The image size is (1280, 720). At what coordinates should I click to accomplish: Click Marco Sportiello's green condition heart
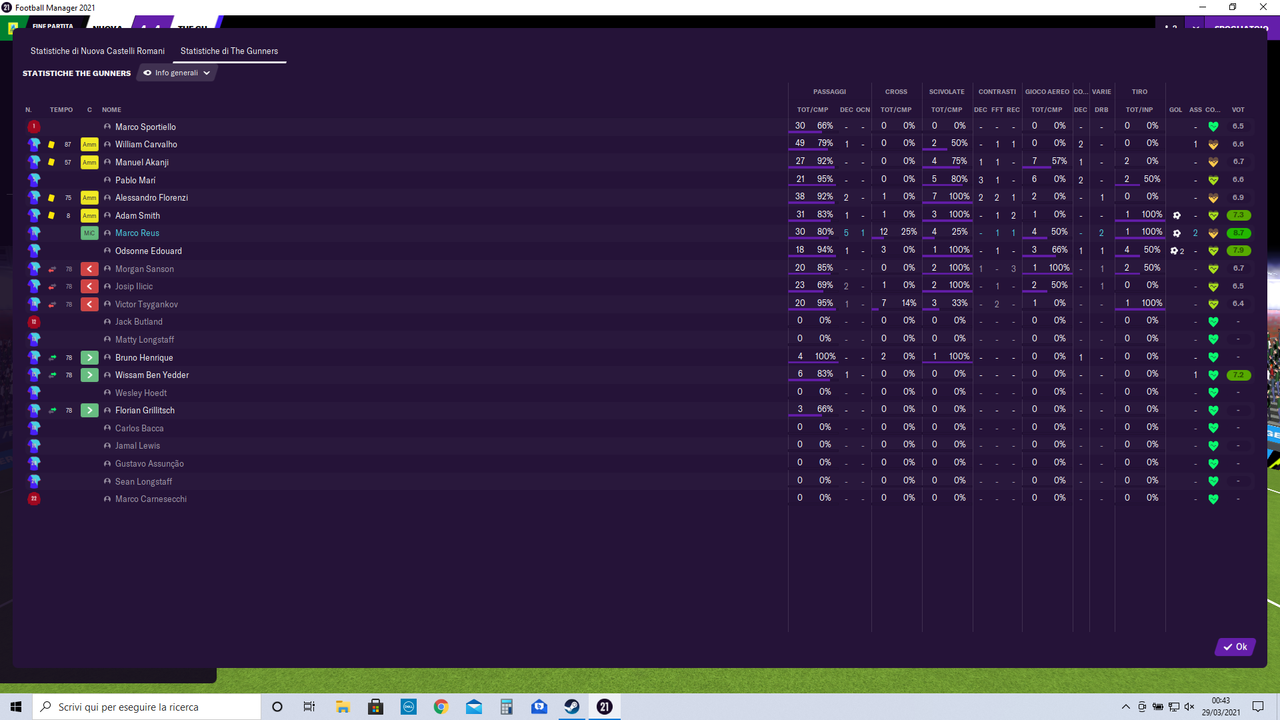point(1213,127)
